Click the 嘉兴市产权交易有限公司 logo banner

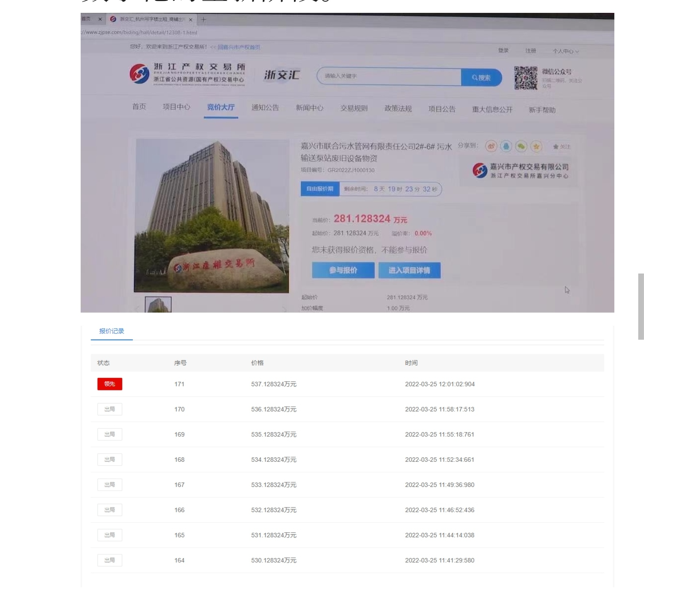pos(520,171)
